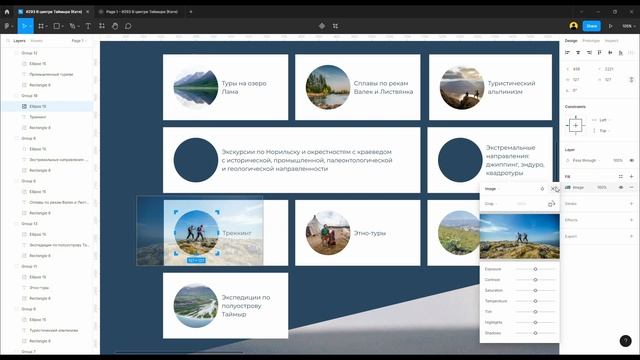Image resolution: width=640 pixels, height=360 pixels.
Task: Open the Resources components tool
Action: click(x=102, y=26)
